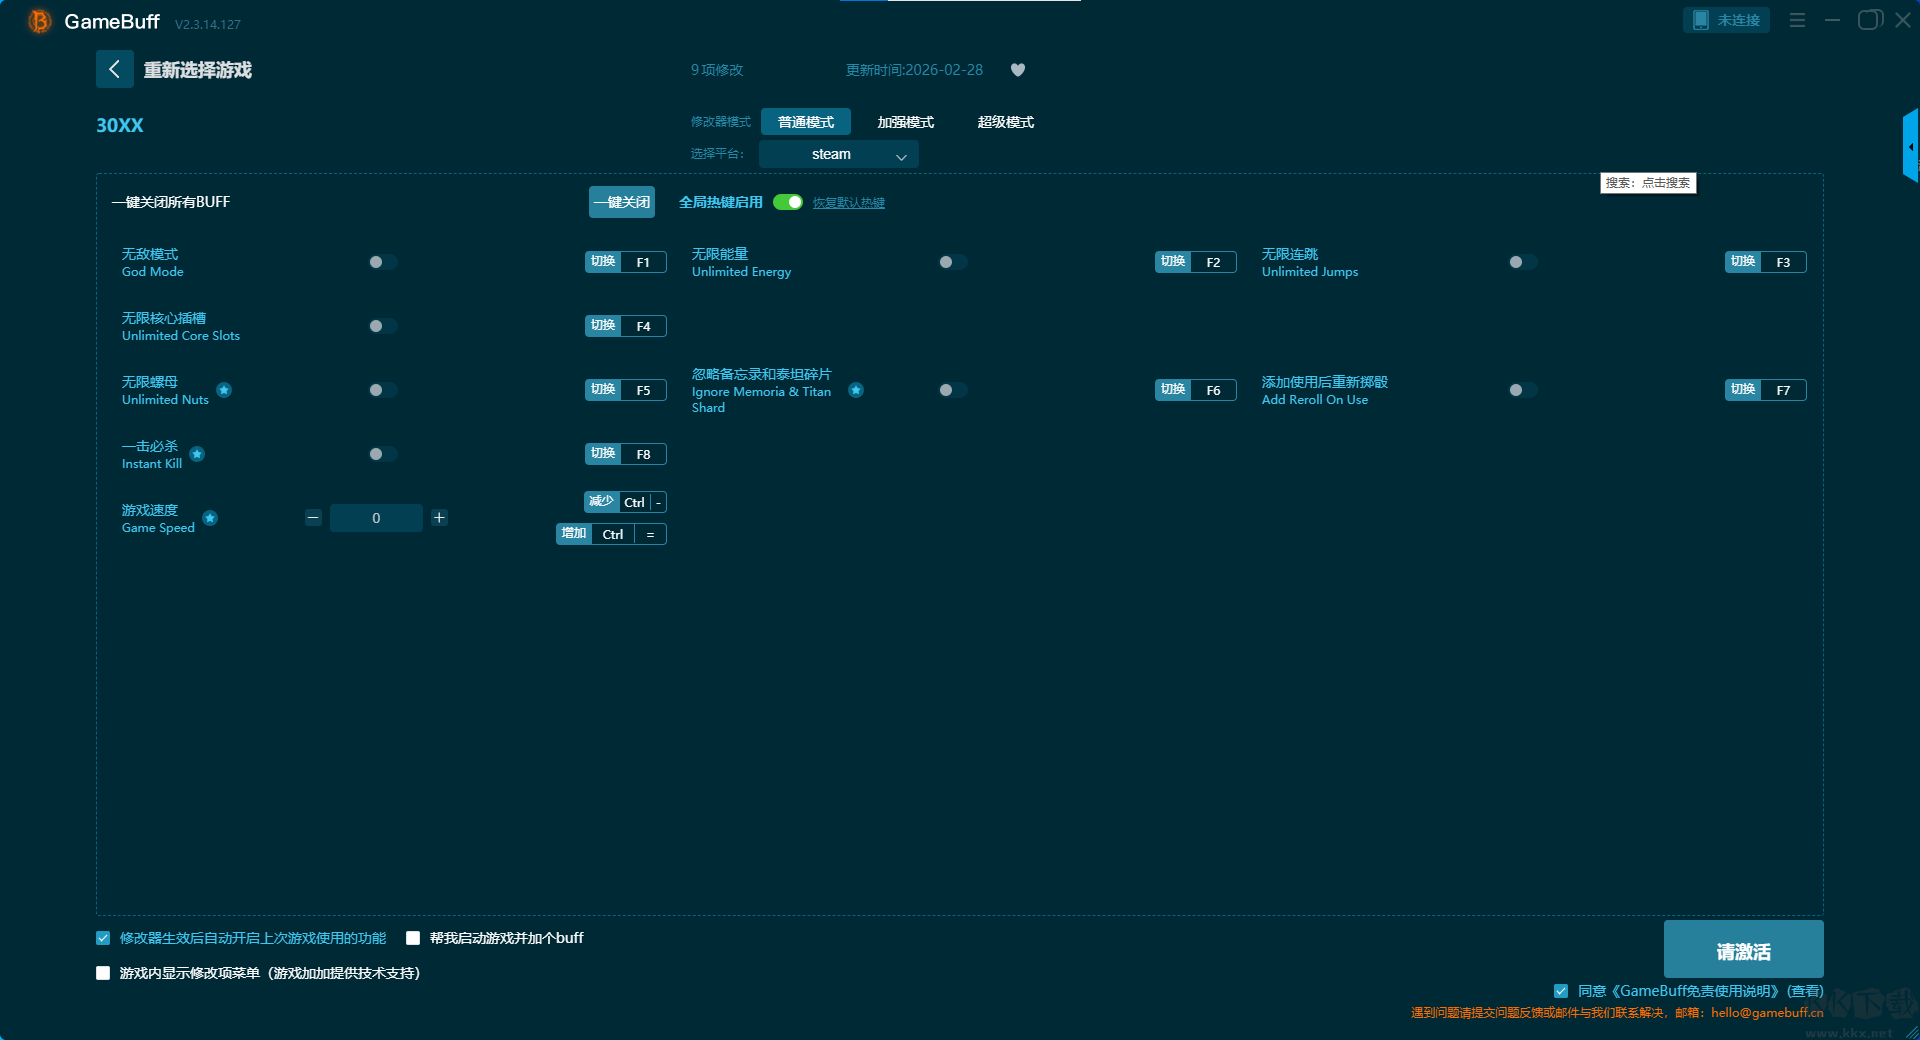The width and height of the screenshot is (1920, 1040).
Task: Click the back arrow icon
Action: [x=114, y=69]
